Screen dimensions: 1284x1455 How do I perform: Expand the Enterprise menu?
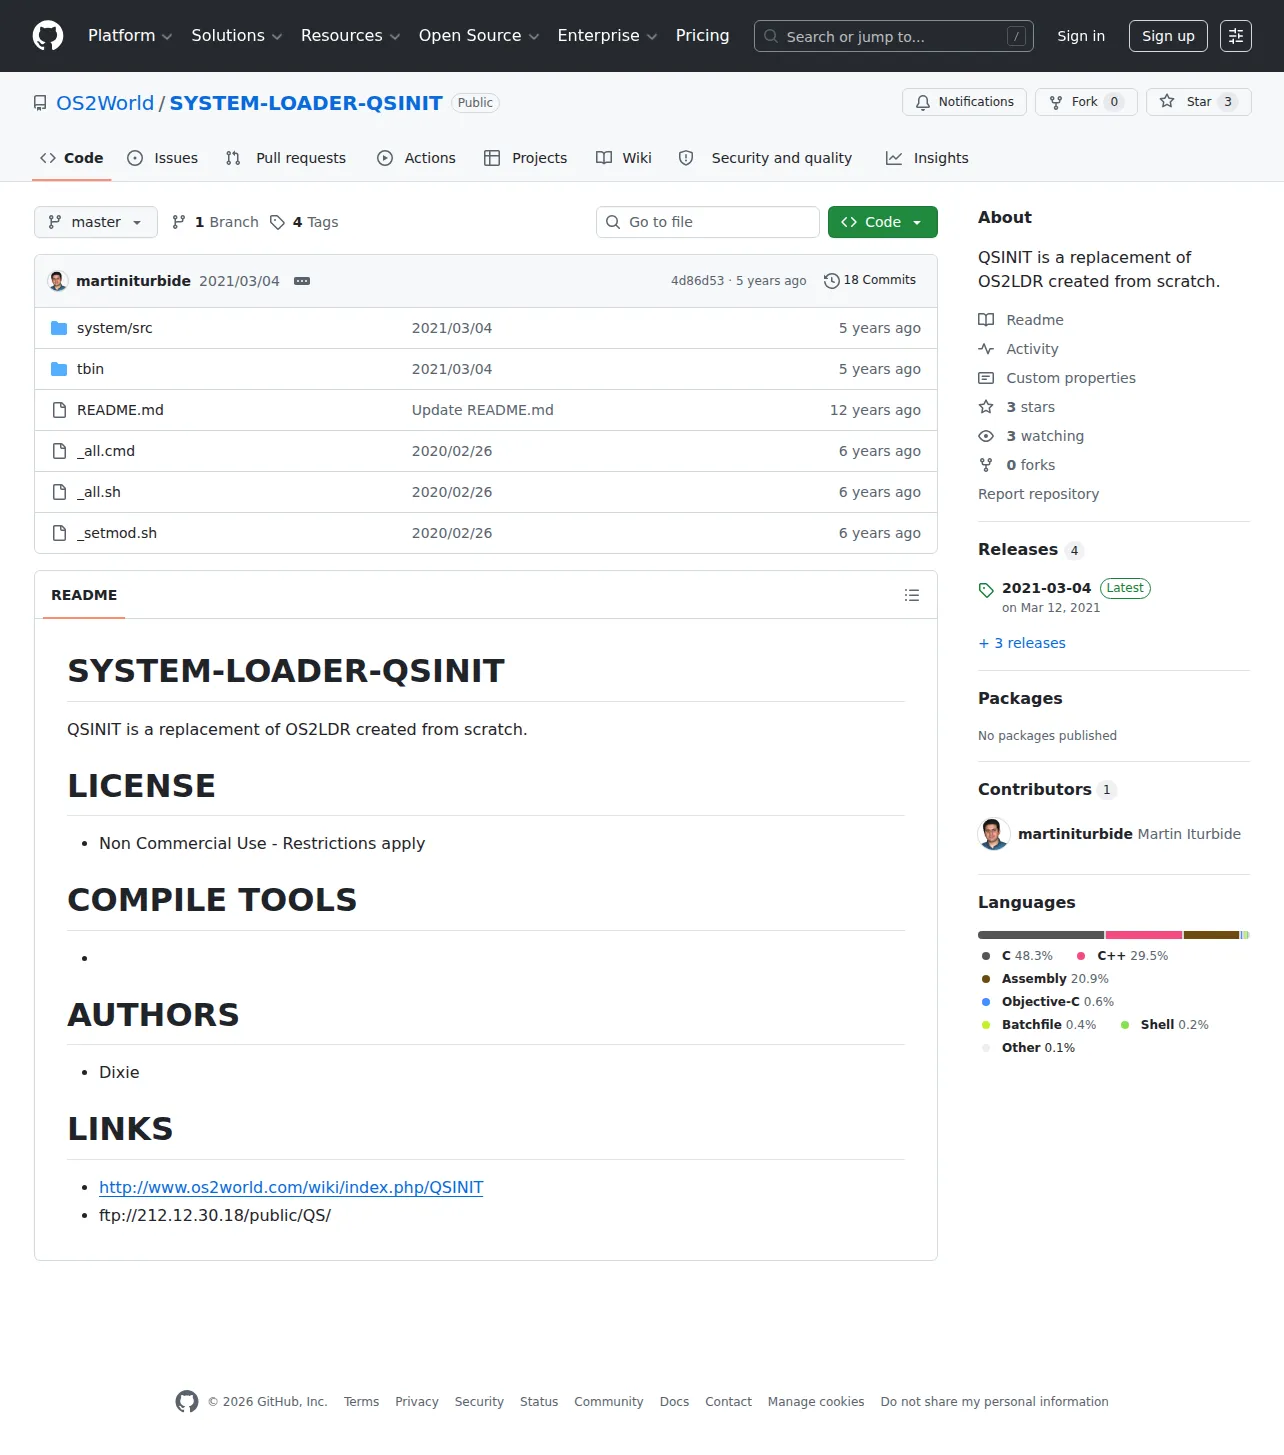pyautogui.click(x=607, y=36)
